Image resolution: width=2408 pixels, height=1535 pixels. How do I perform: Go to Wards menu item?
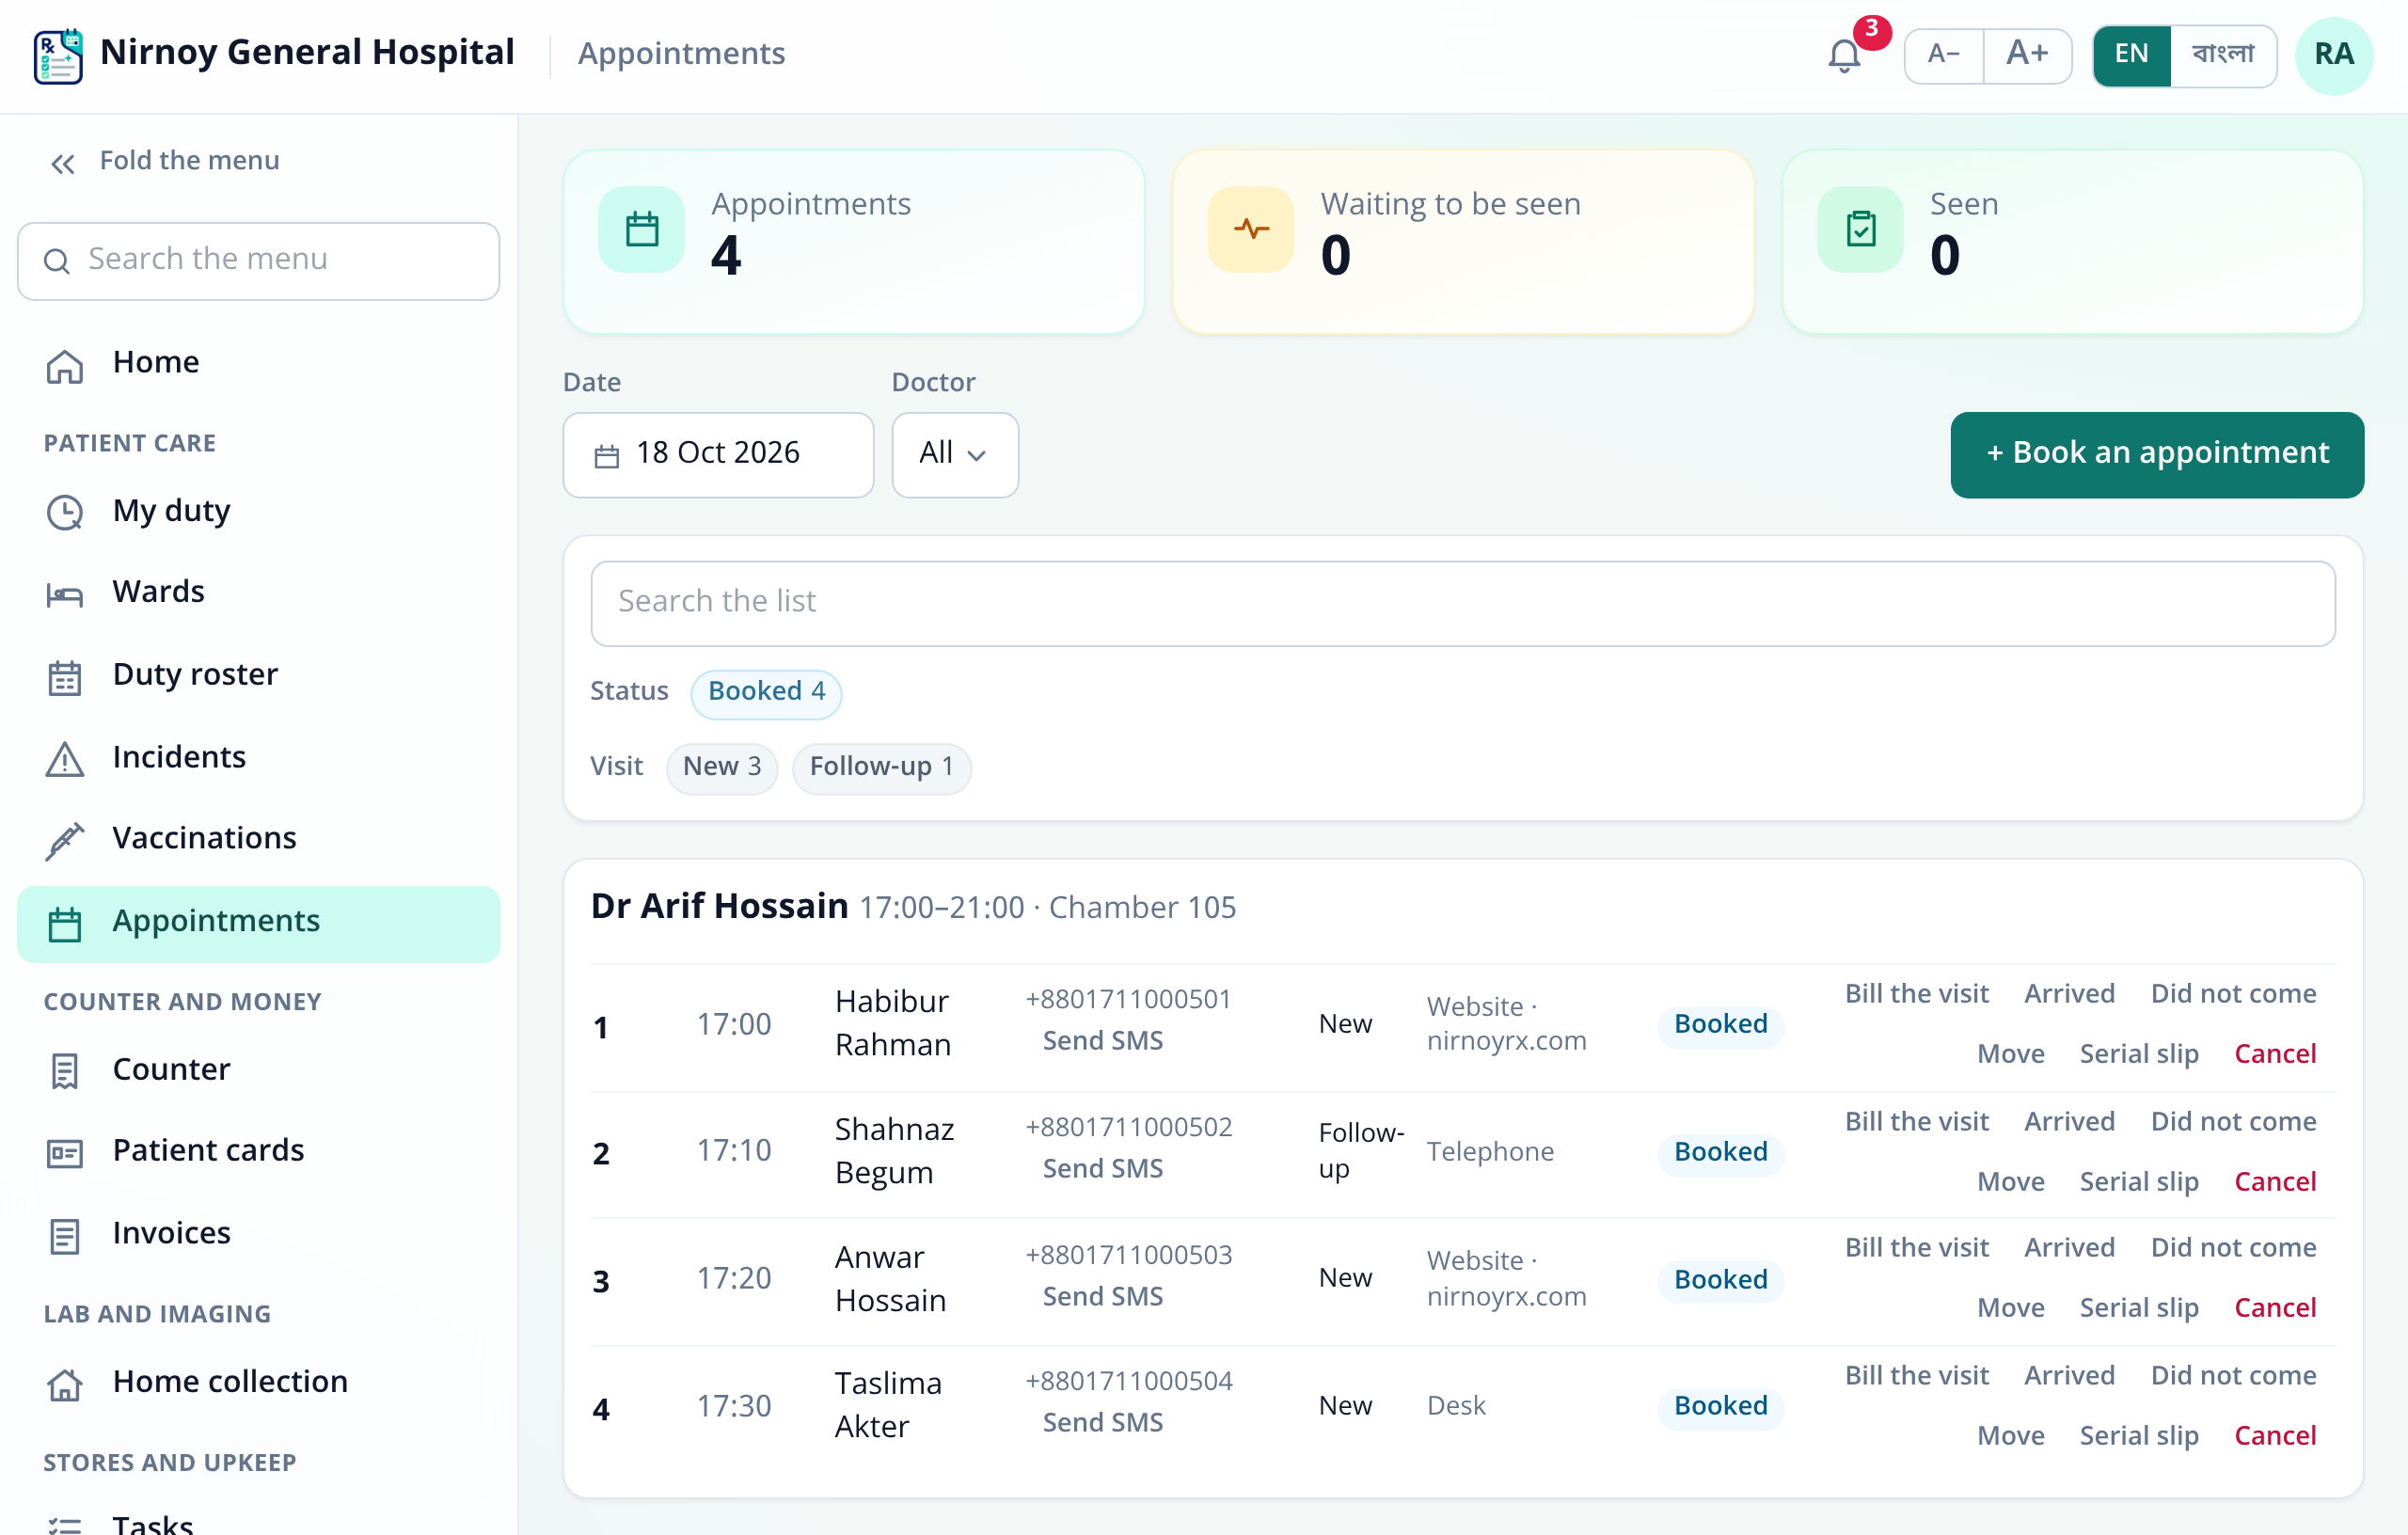click(x=259, y=594)
